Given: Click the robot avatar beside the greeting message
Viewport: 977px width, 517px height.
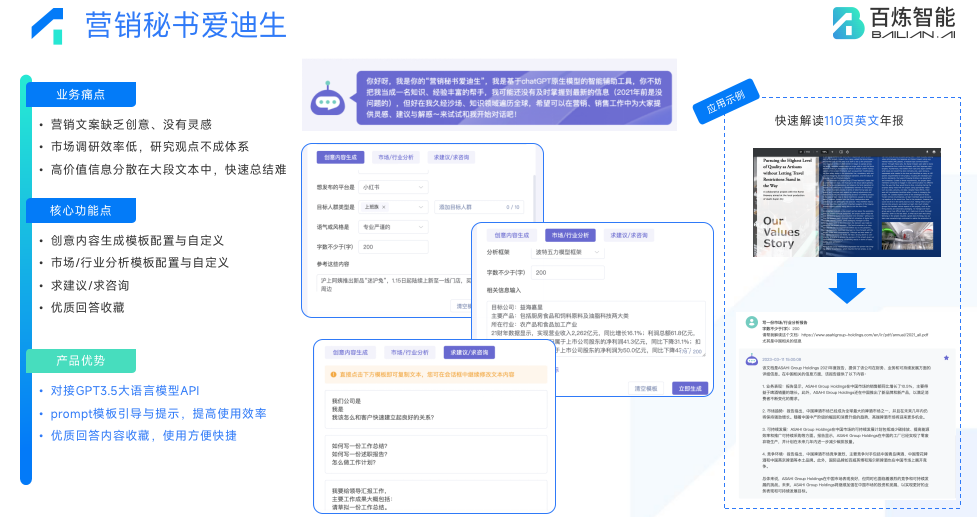Looking at the screenshot, I should click(x=327, y=98).
